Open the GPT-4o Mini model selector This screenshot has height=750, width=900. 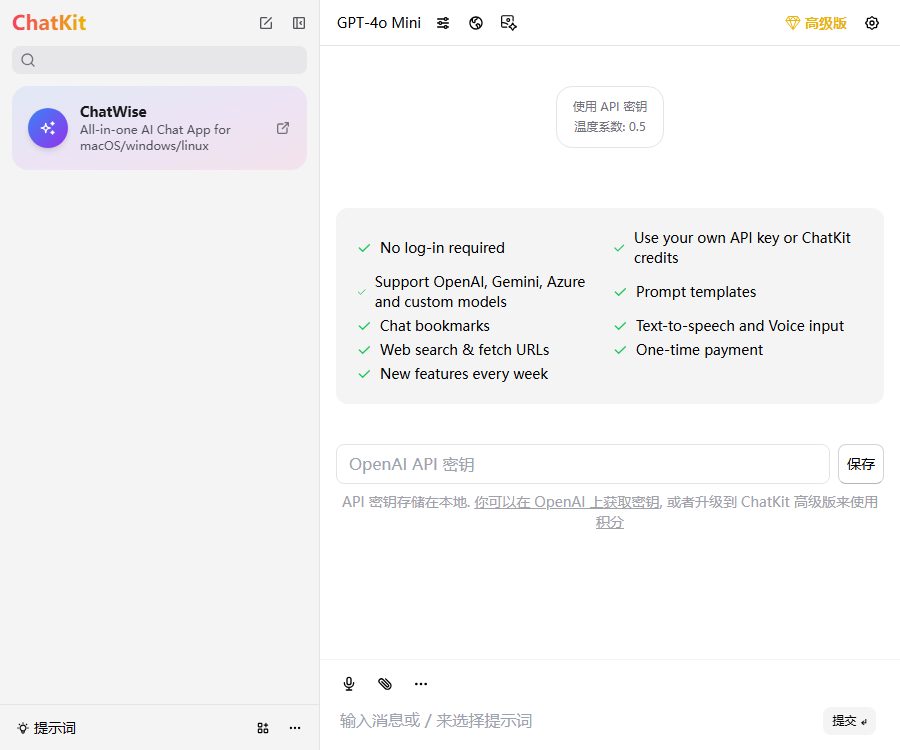379,23
